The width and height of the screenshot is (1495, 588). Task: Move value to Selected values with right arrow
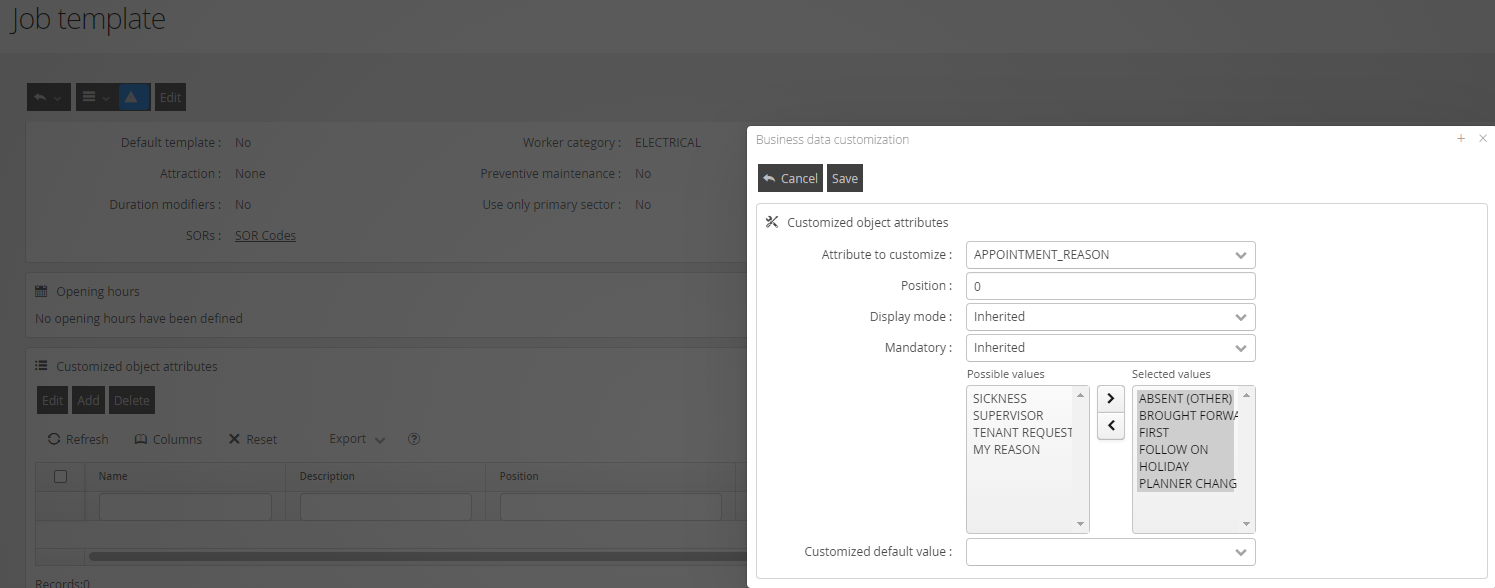(1110, 398)
